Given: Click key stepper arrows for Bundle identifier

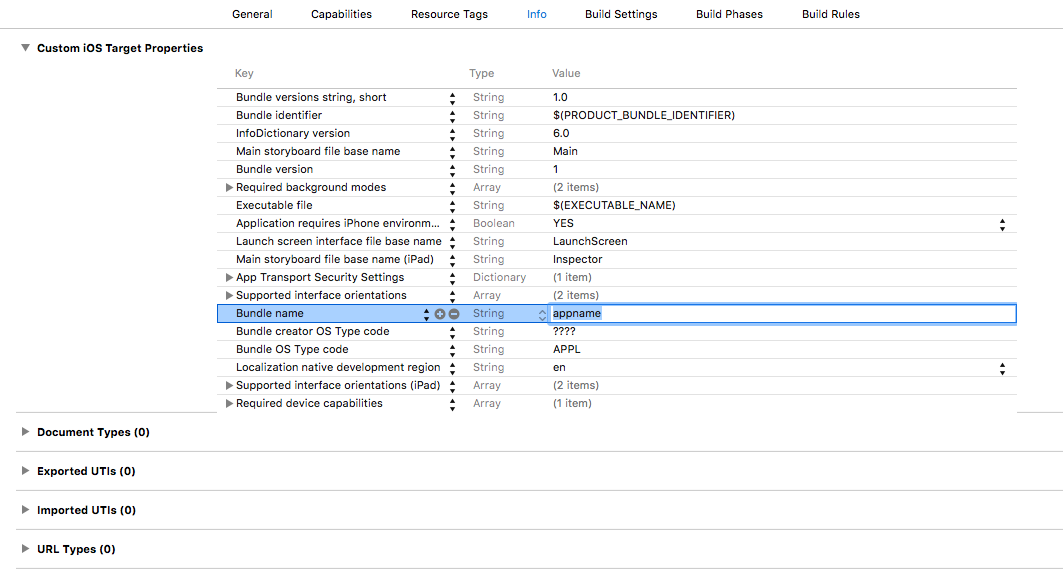Looking at the screenshot, I should (x=452, y=116).
